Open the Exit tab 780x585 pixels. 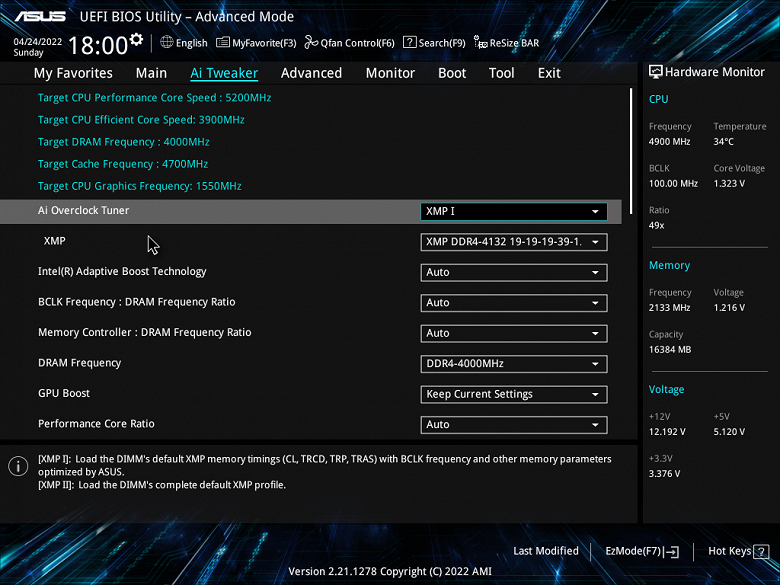549,73
